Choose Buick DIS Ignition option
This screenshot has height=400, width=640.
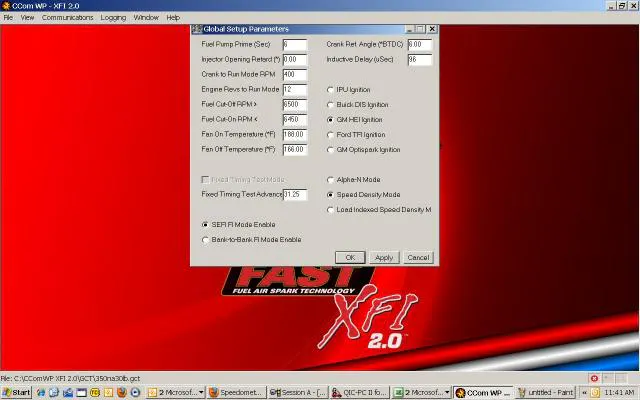[331, 105]
